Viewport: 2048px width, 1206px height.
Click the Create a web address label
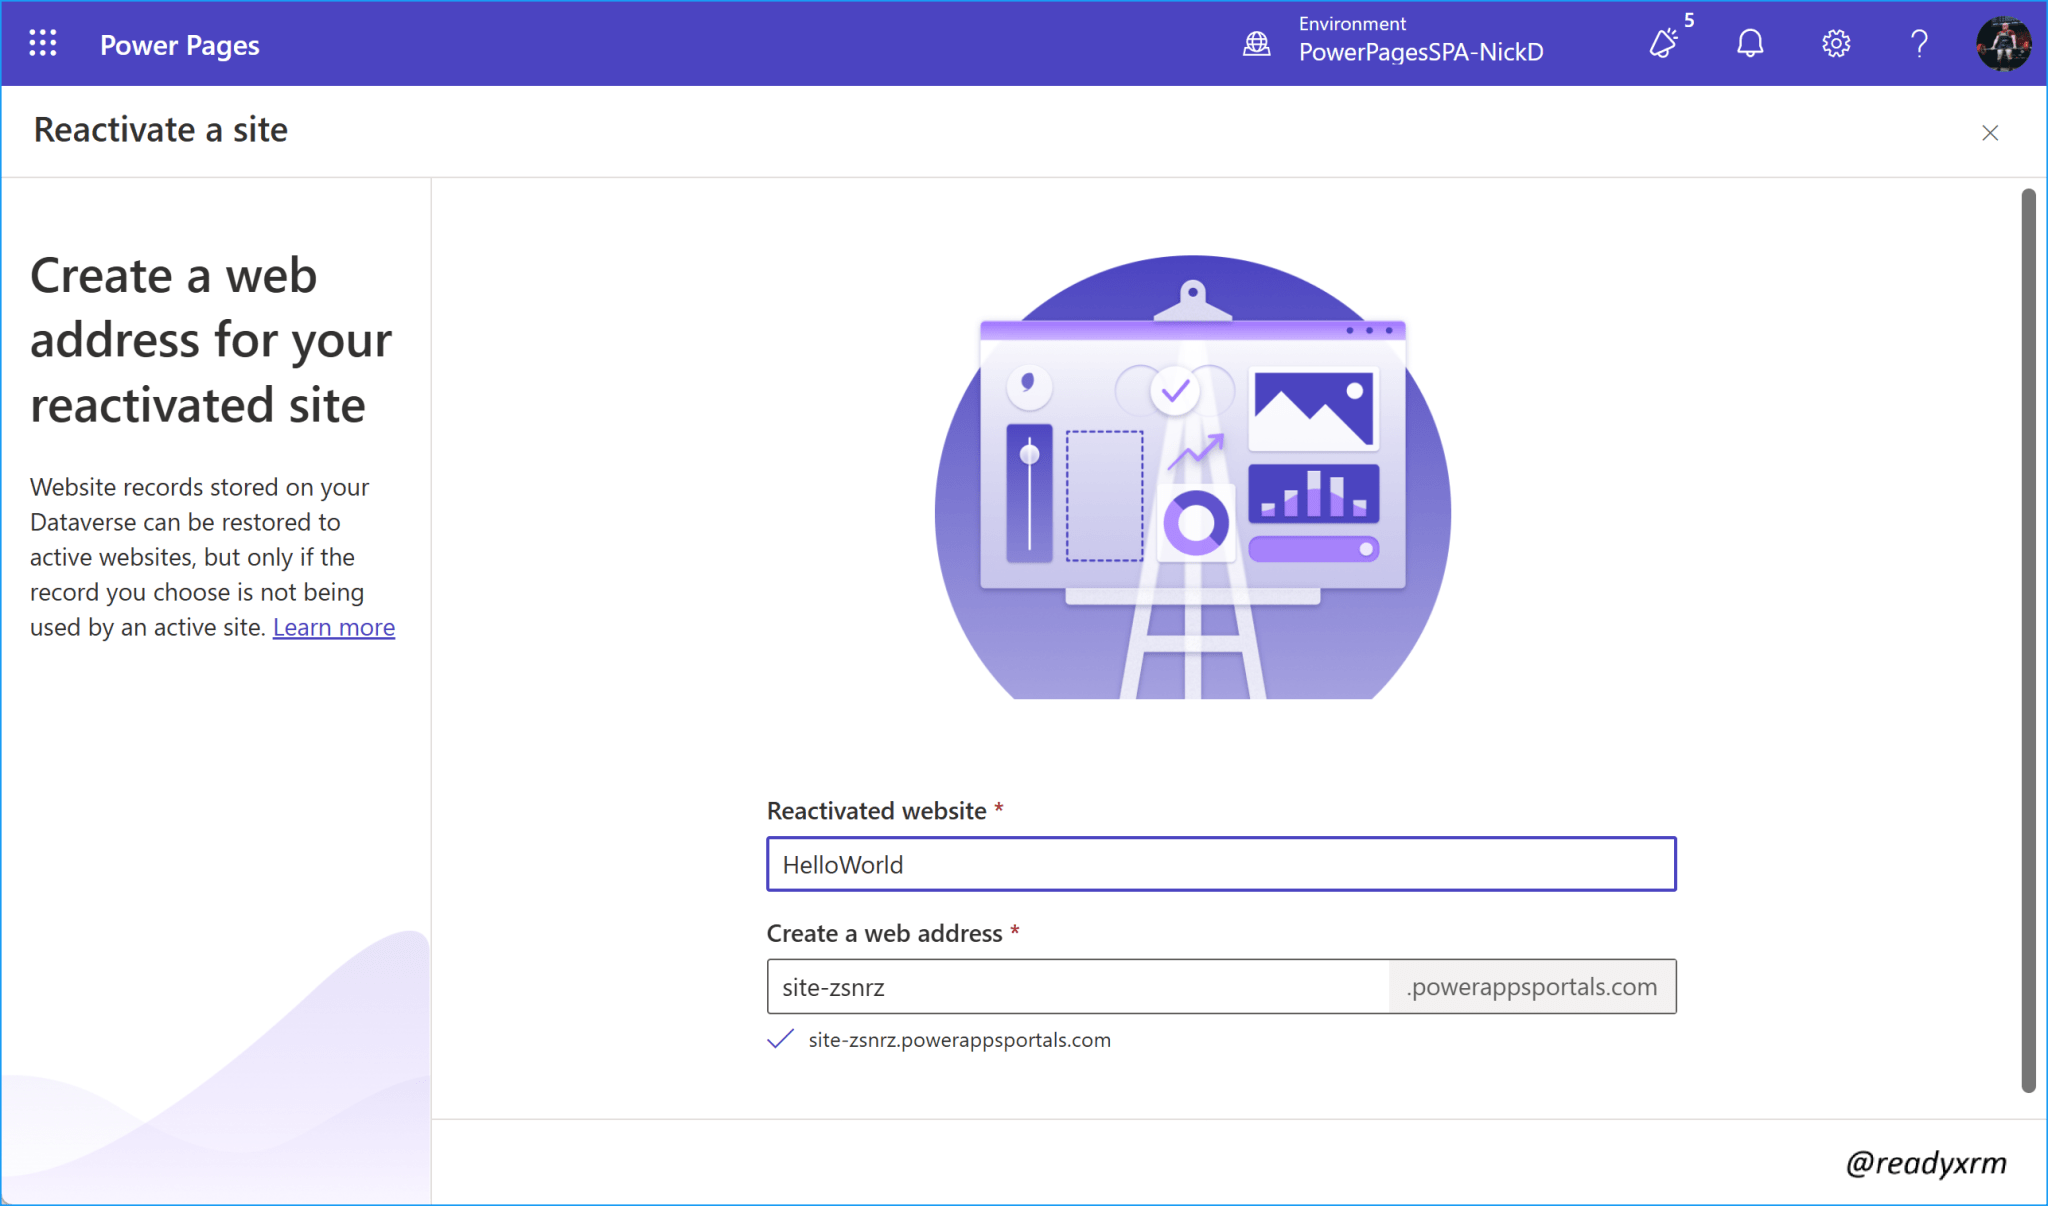[x=884, y=933]
